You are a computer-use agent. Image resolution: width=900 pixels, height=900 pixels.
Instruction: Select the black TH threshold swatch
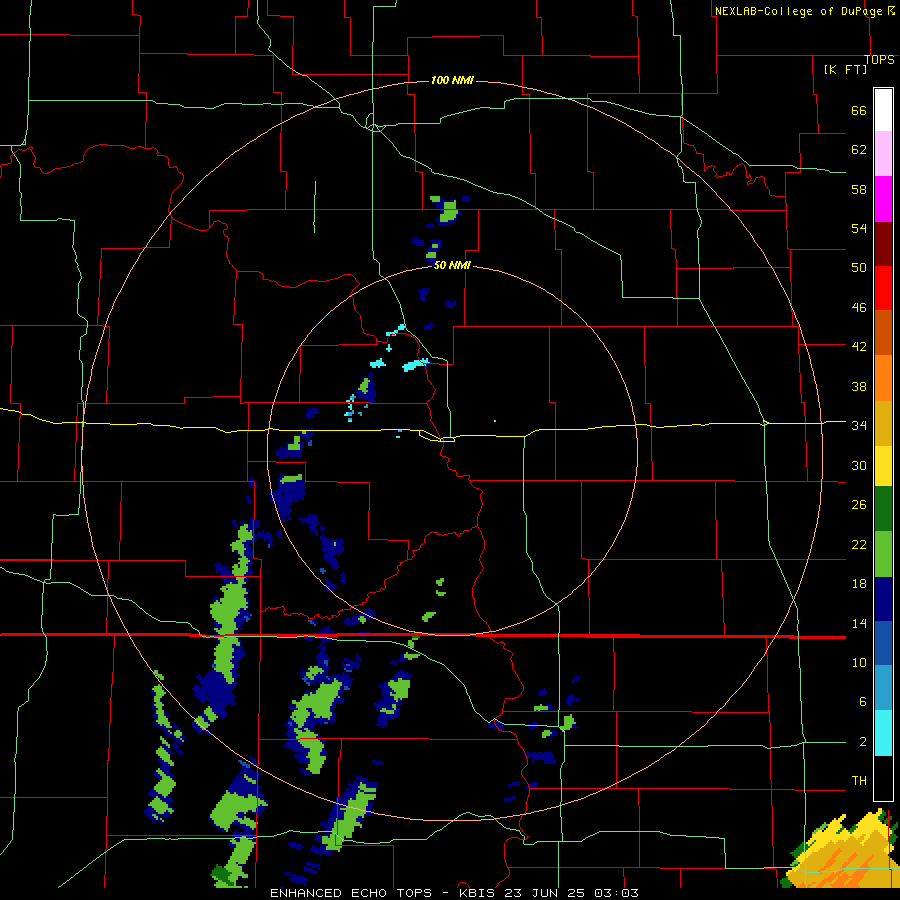coord(883,778)
